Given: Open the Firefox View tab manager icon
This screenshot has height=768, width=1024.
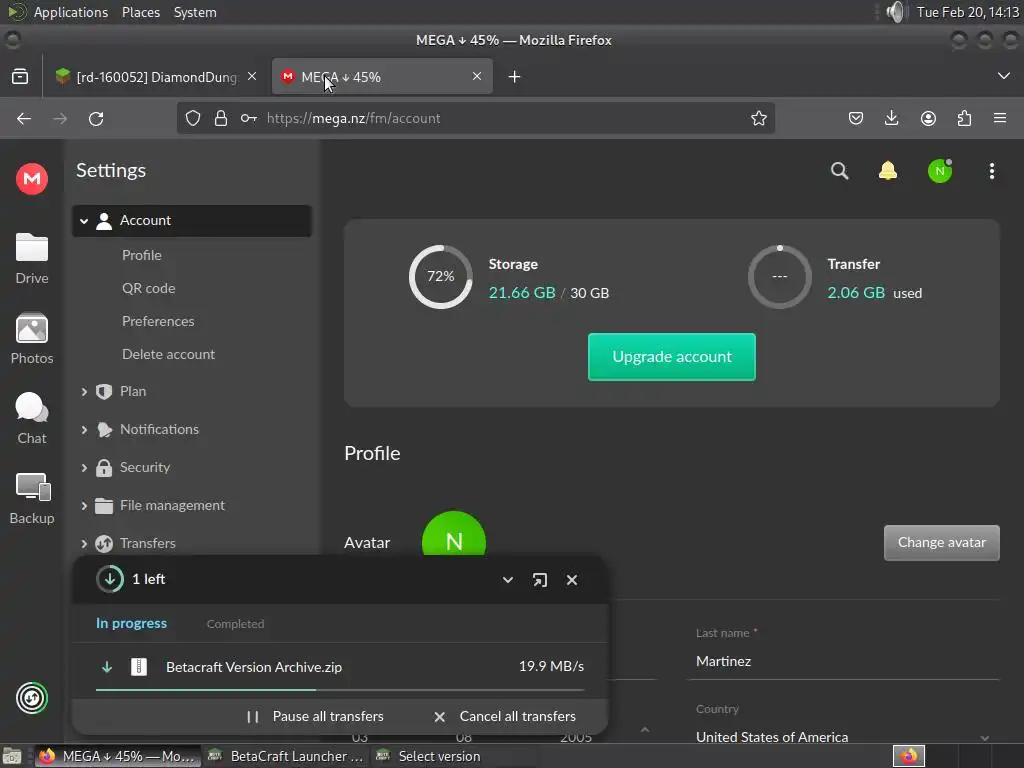Looking at the screenshot, I should click(20, 76).
